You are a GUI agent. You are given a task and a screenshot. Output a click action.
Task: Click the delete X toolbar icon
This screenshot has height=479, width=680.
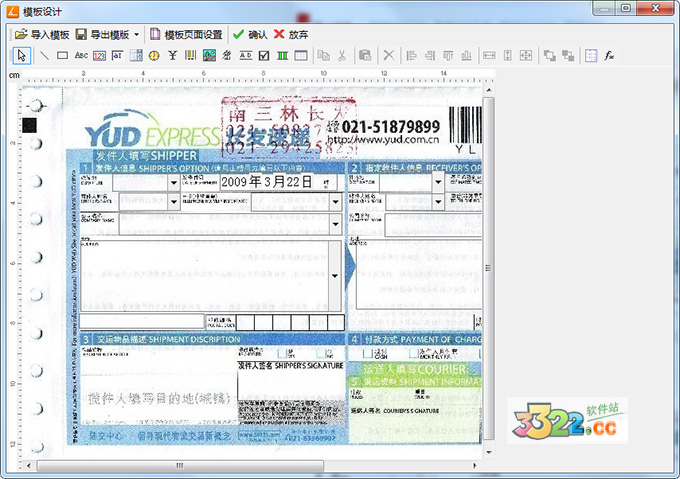point(388,55)
